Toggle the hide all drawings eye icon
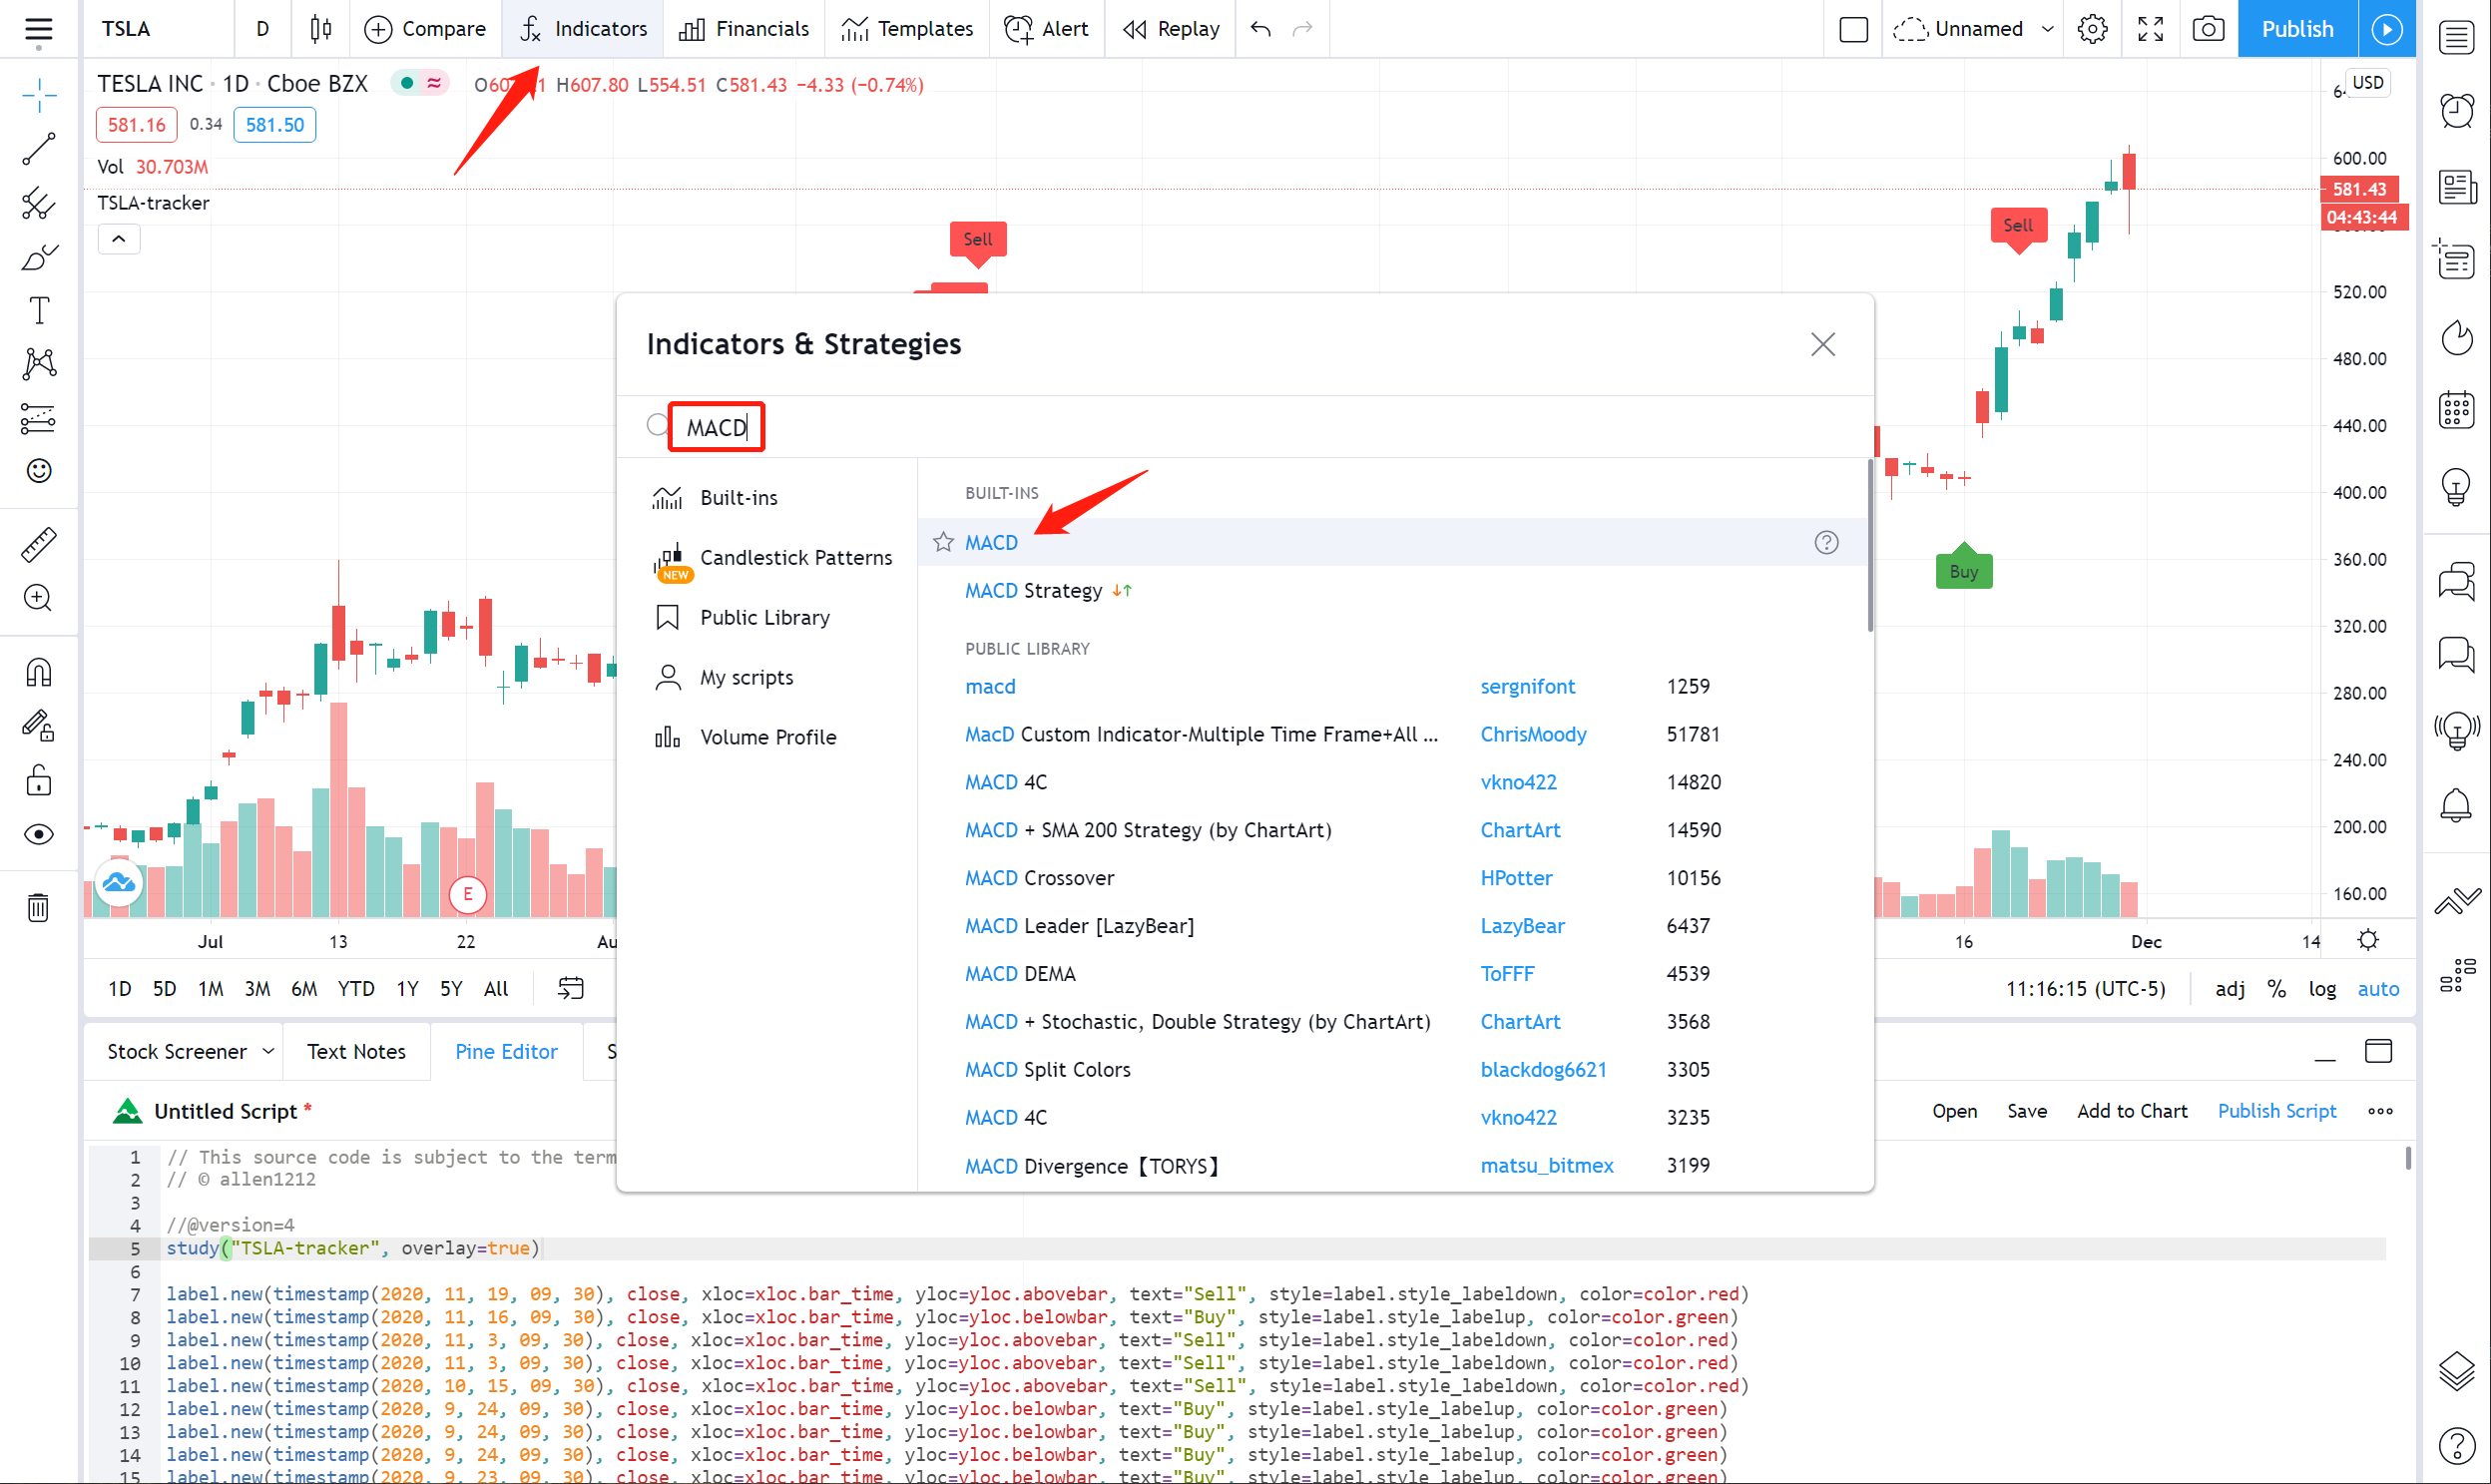The width and height of the screenshot is (2491, 1484). [38, 834]
